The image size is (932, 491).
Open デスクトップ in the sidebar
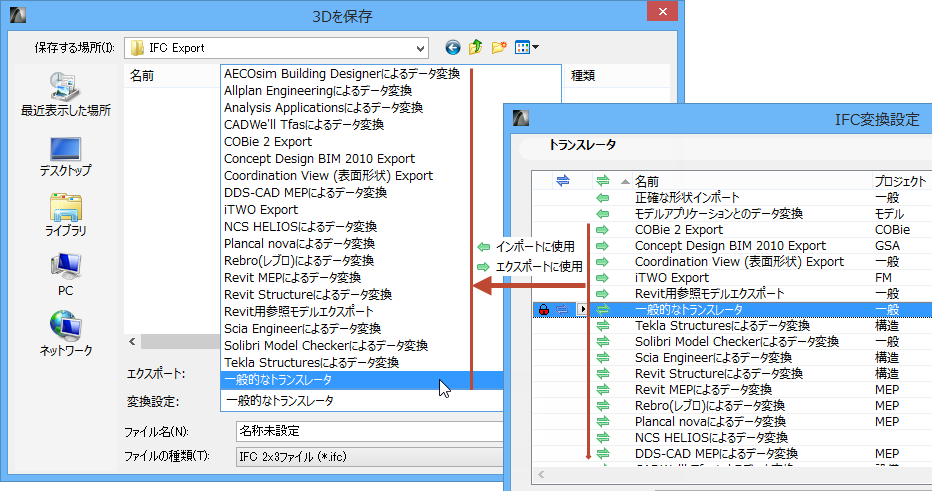pos(65,156)
